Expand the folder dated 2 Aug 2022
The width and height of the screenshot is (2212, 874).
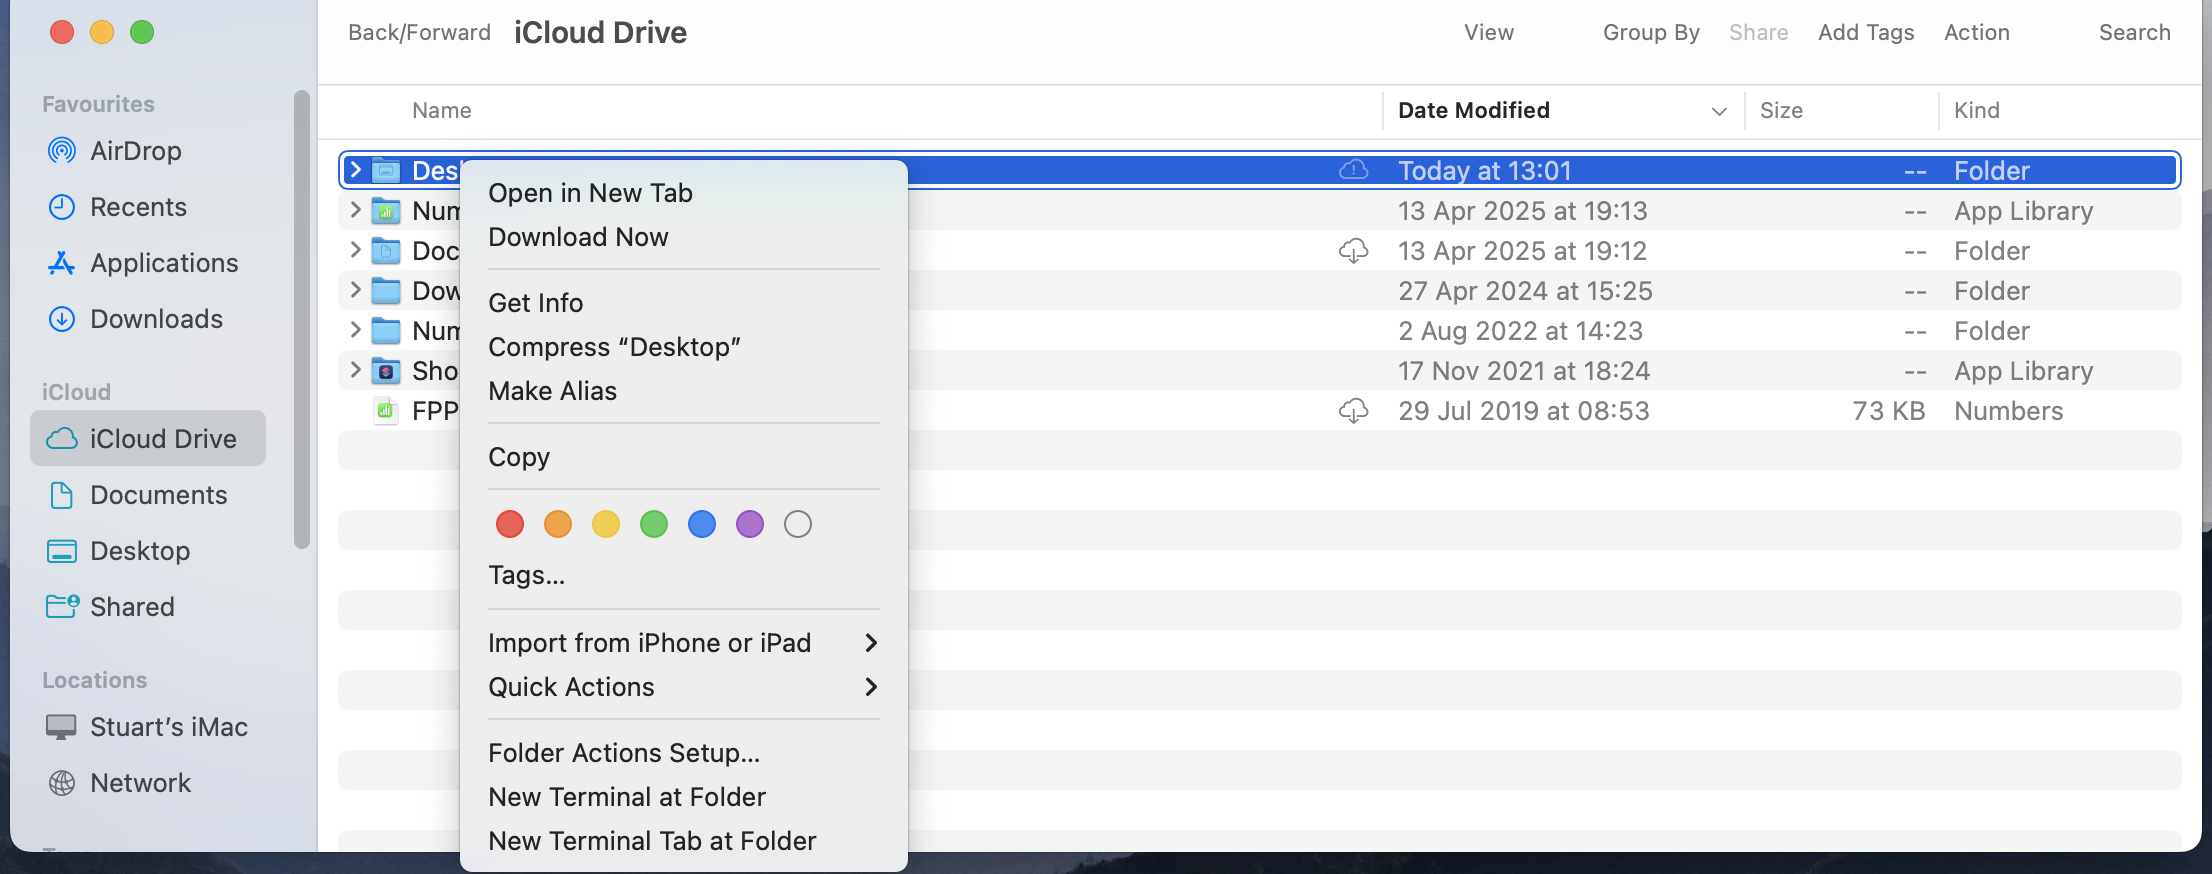click(x=355, y=330)
